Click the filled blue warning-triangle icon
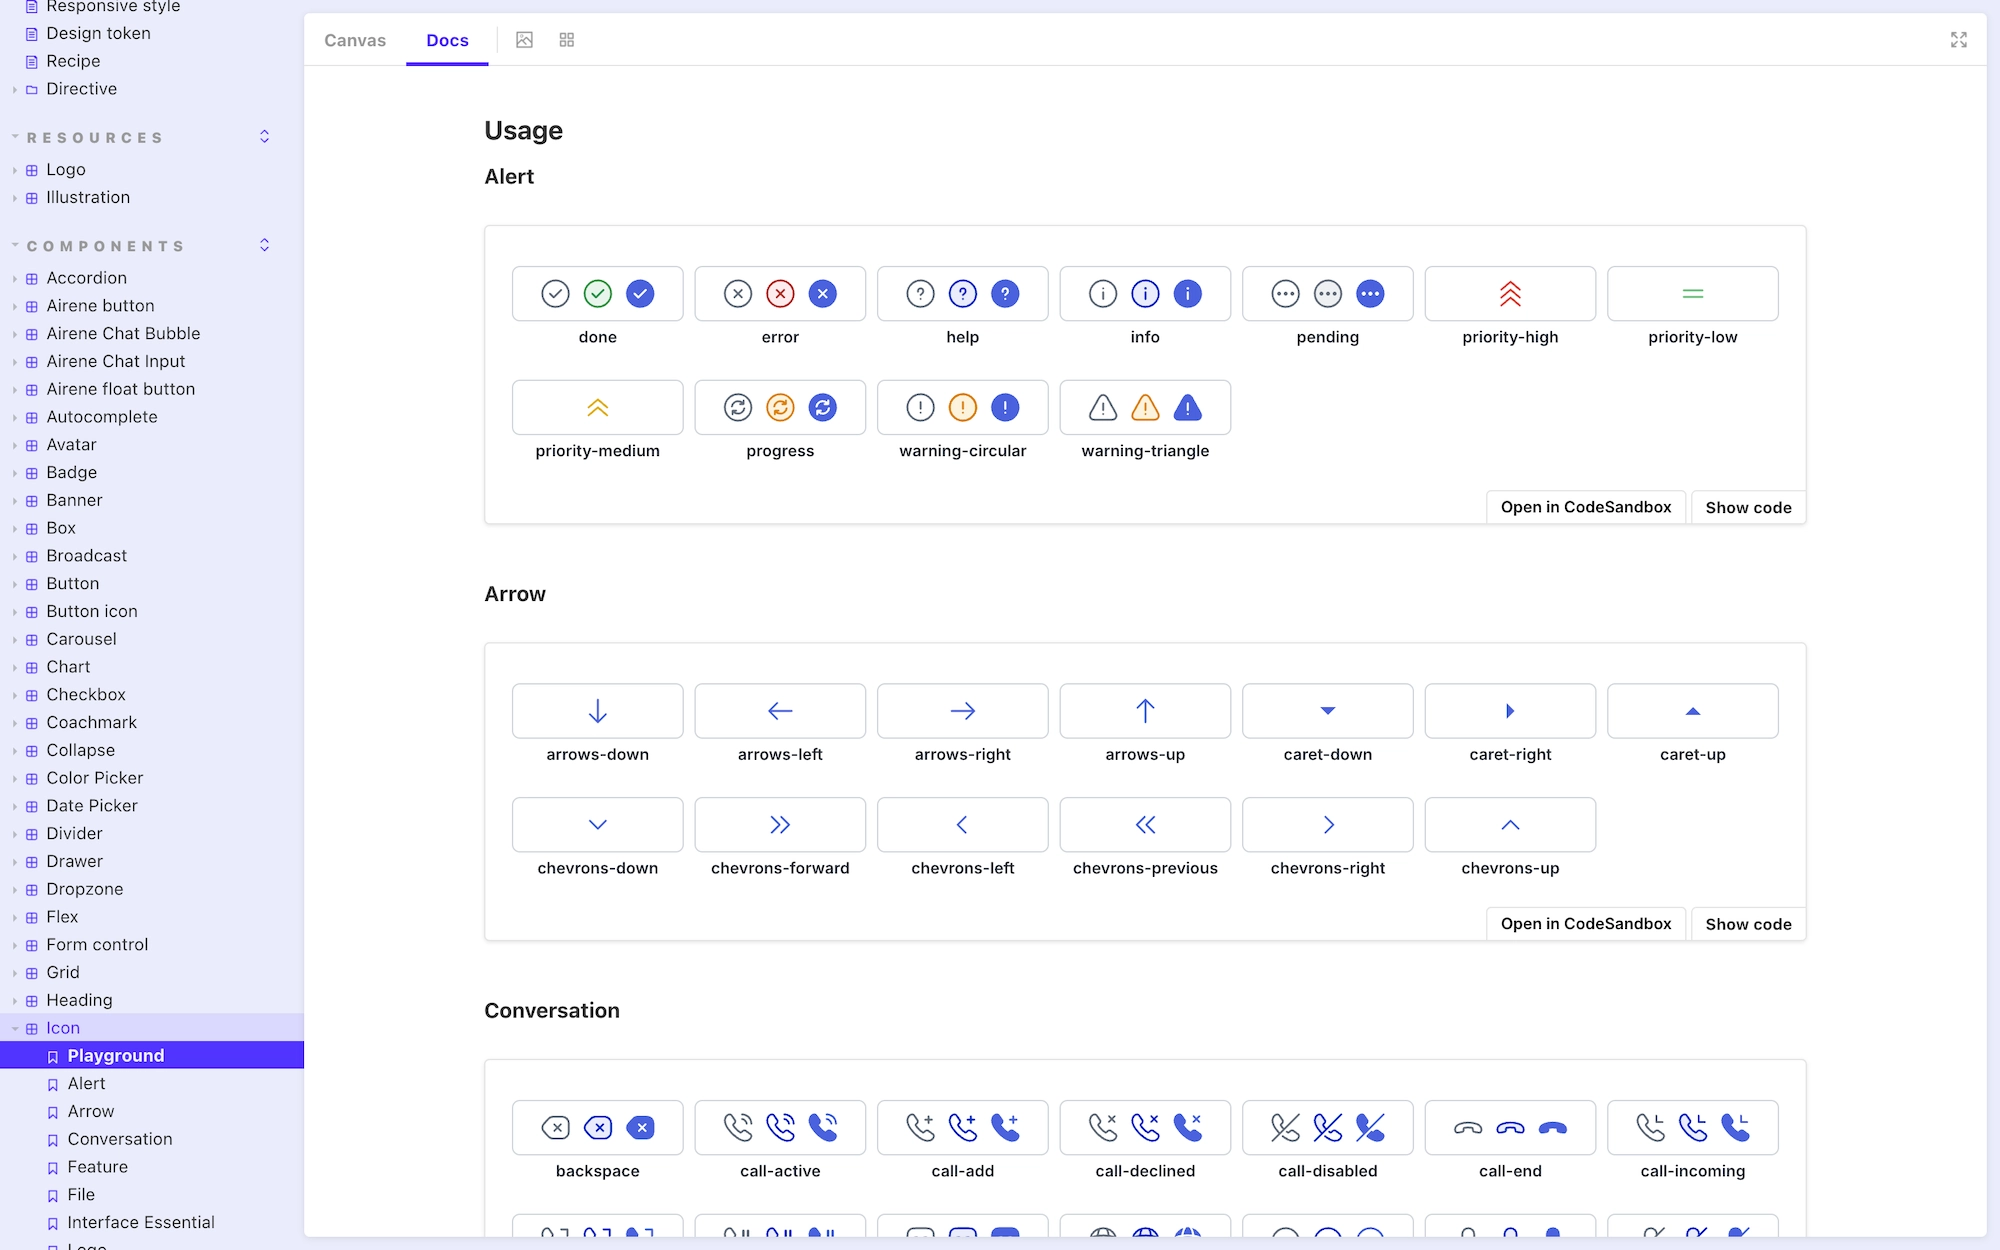The image size is (2000, 1250). coord(1188,407)
